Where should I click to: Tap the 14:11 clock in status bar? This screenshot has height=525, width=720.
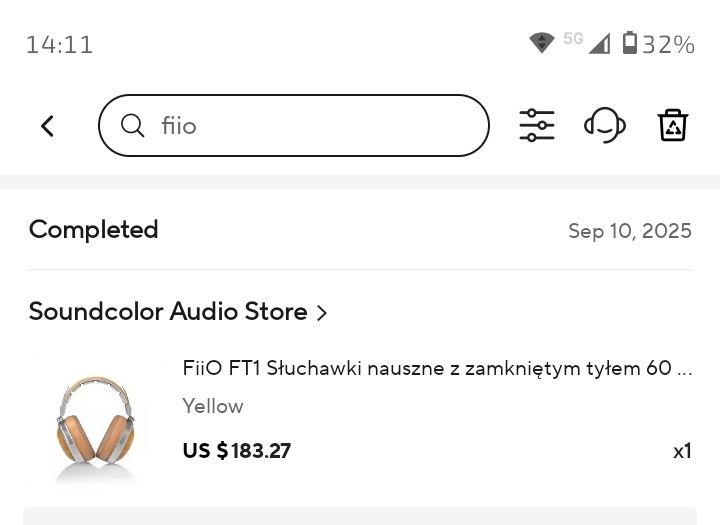tap(60, 45)
